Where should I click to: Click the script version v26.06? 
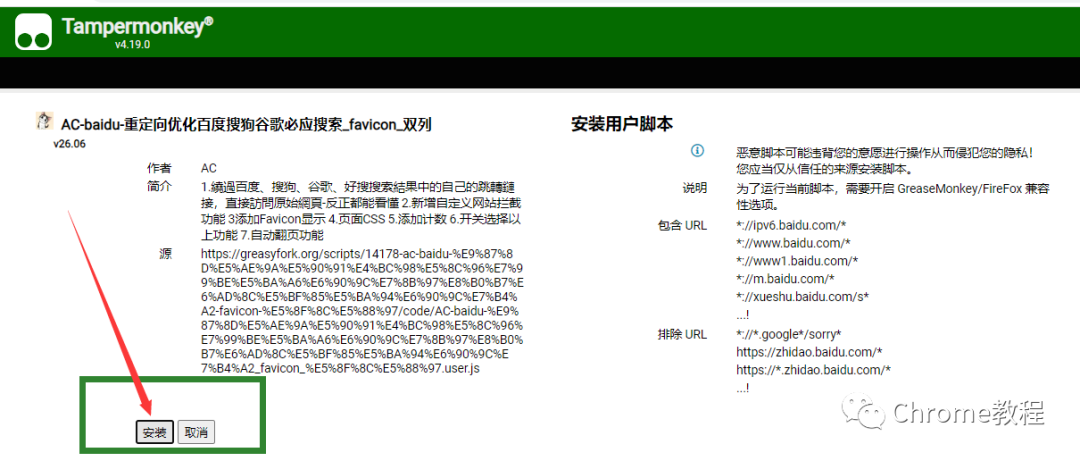click(x=70, y=145)
